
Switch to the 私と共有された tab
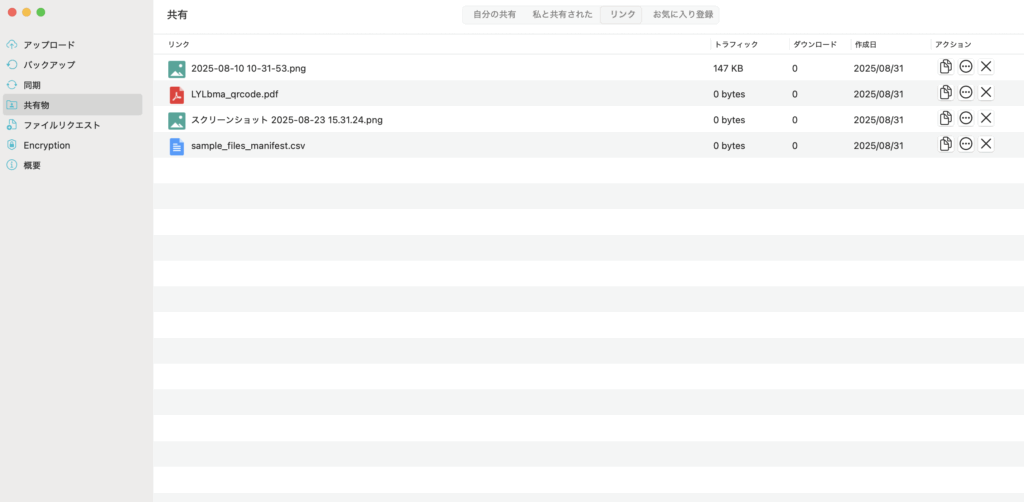[562, 15]
